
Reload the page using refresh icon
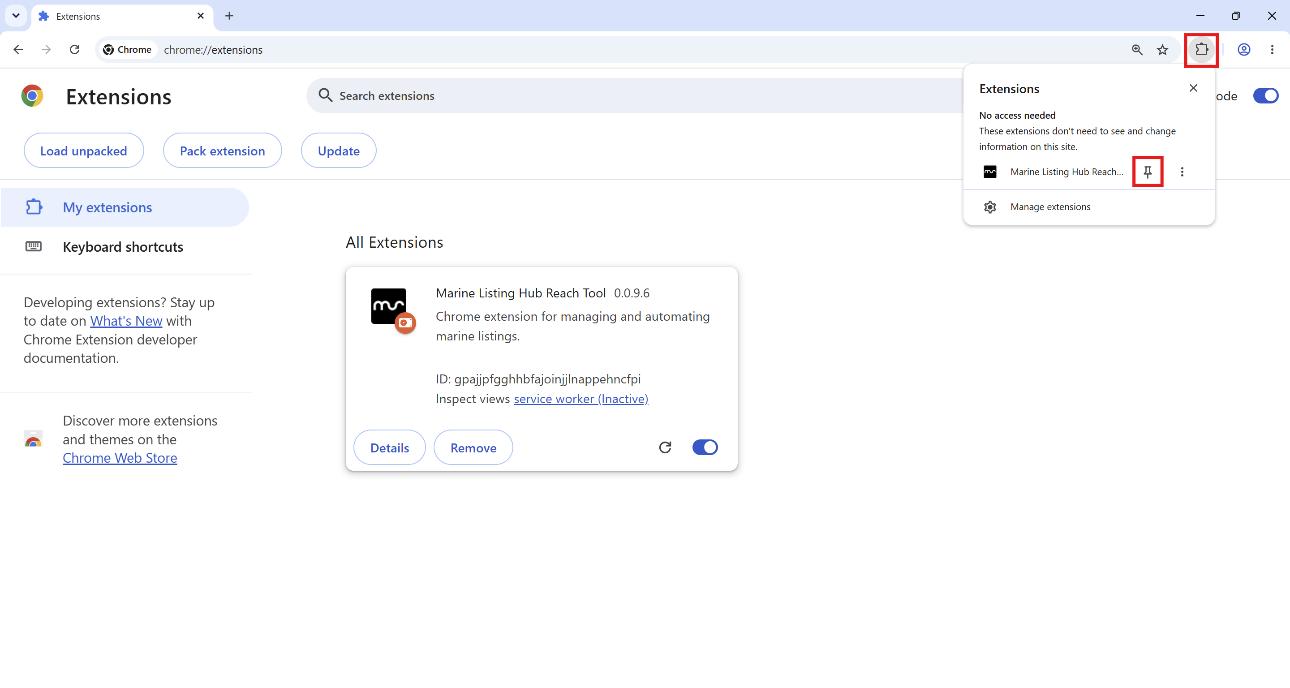click(74, 49)
